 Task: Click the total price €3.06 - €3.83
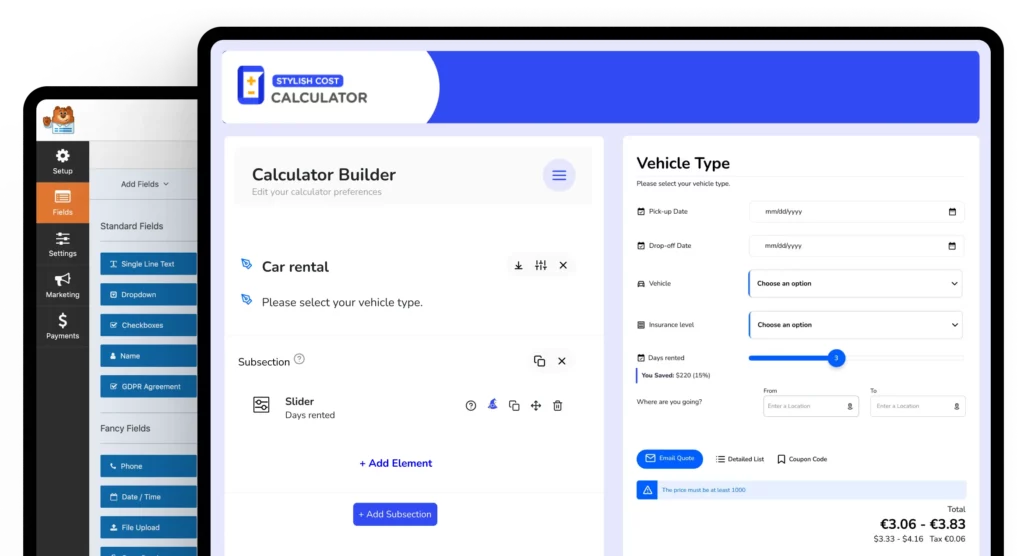pyautogui.click(x=922, y=524)
